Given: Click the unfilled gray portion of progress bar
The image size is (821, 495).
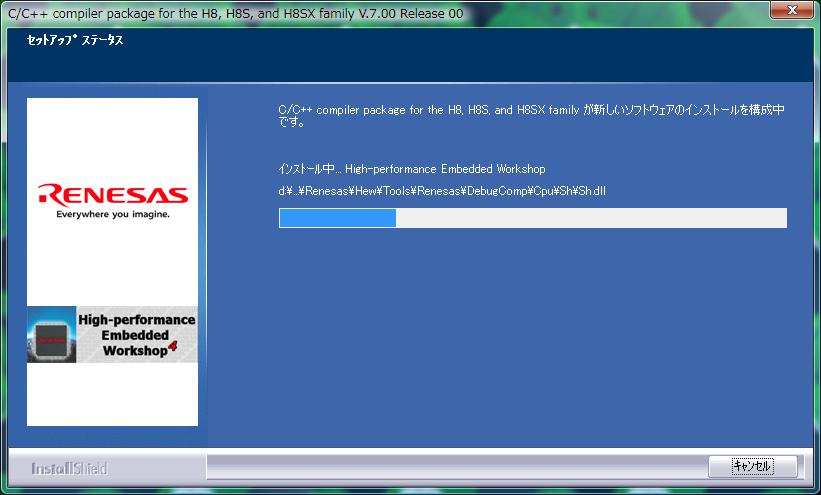Looking at the screenshot, I should tap(590, 218).
